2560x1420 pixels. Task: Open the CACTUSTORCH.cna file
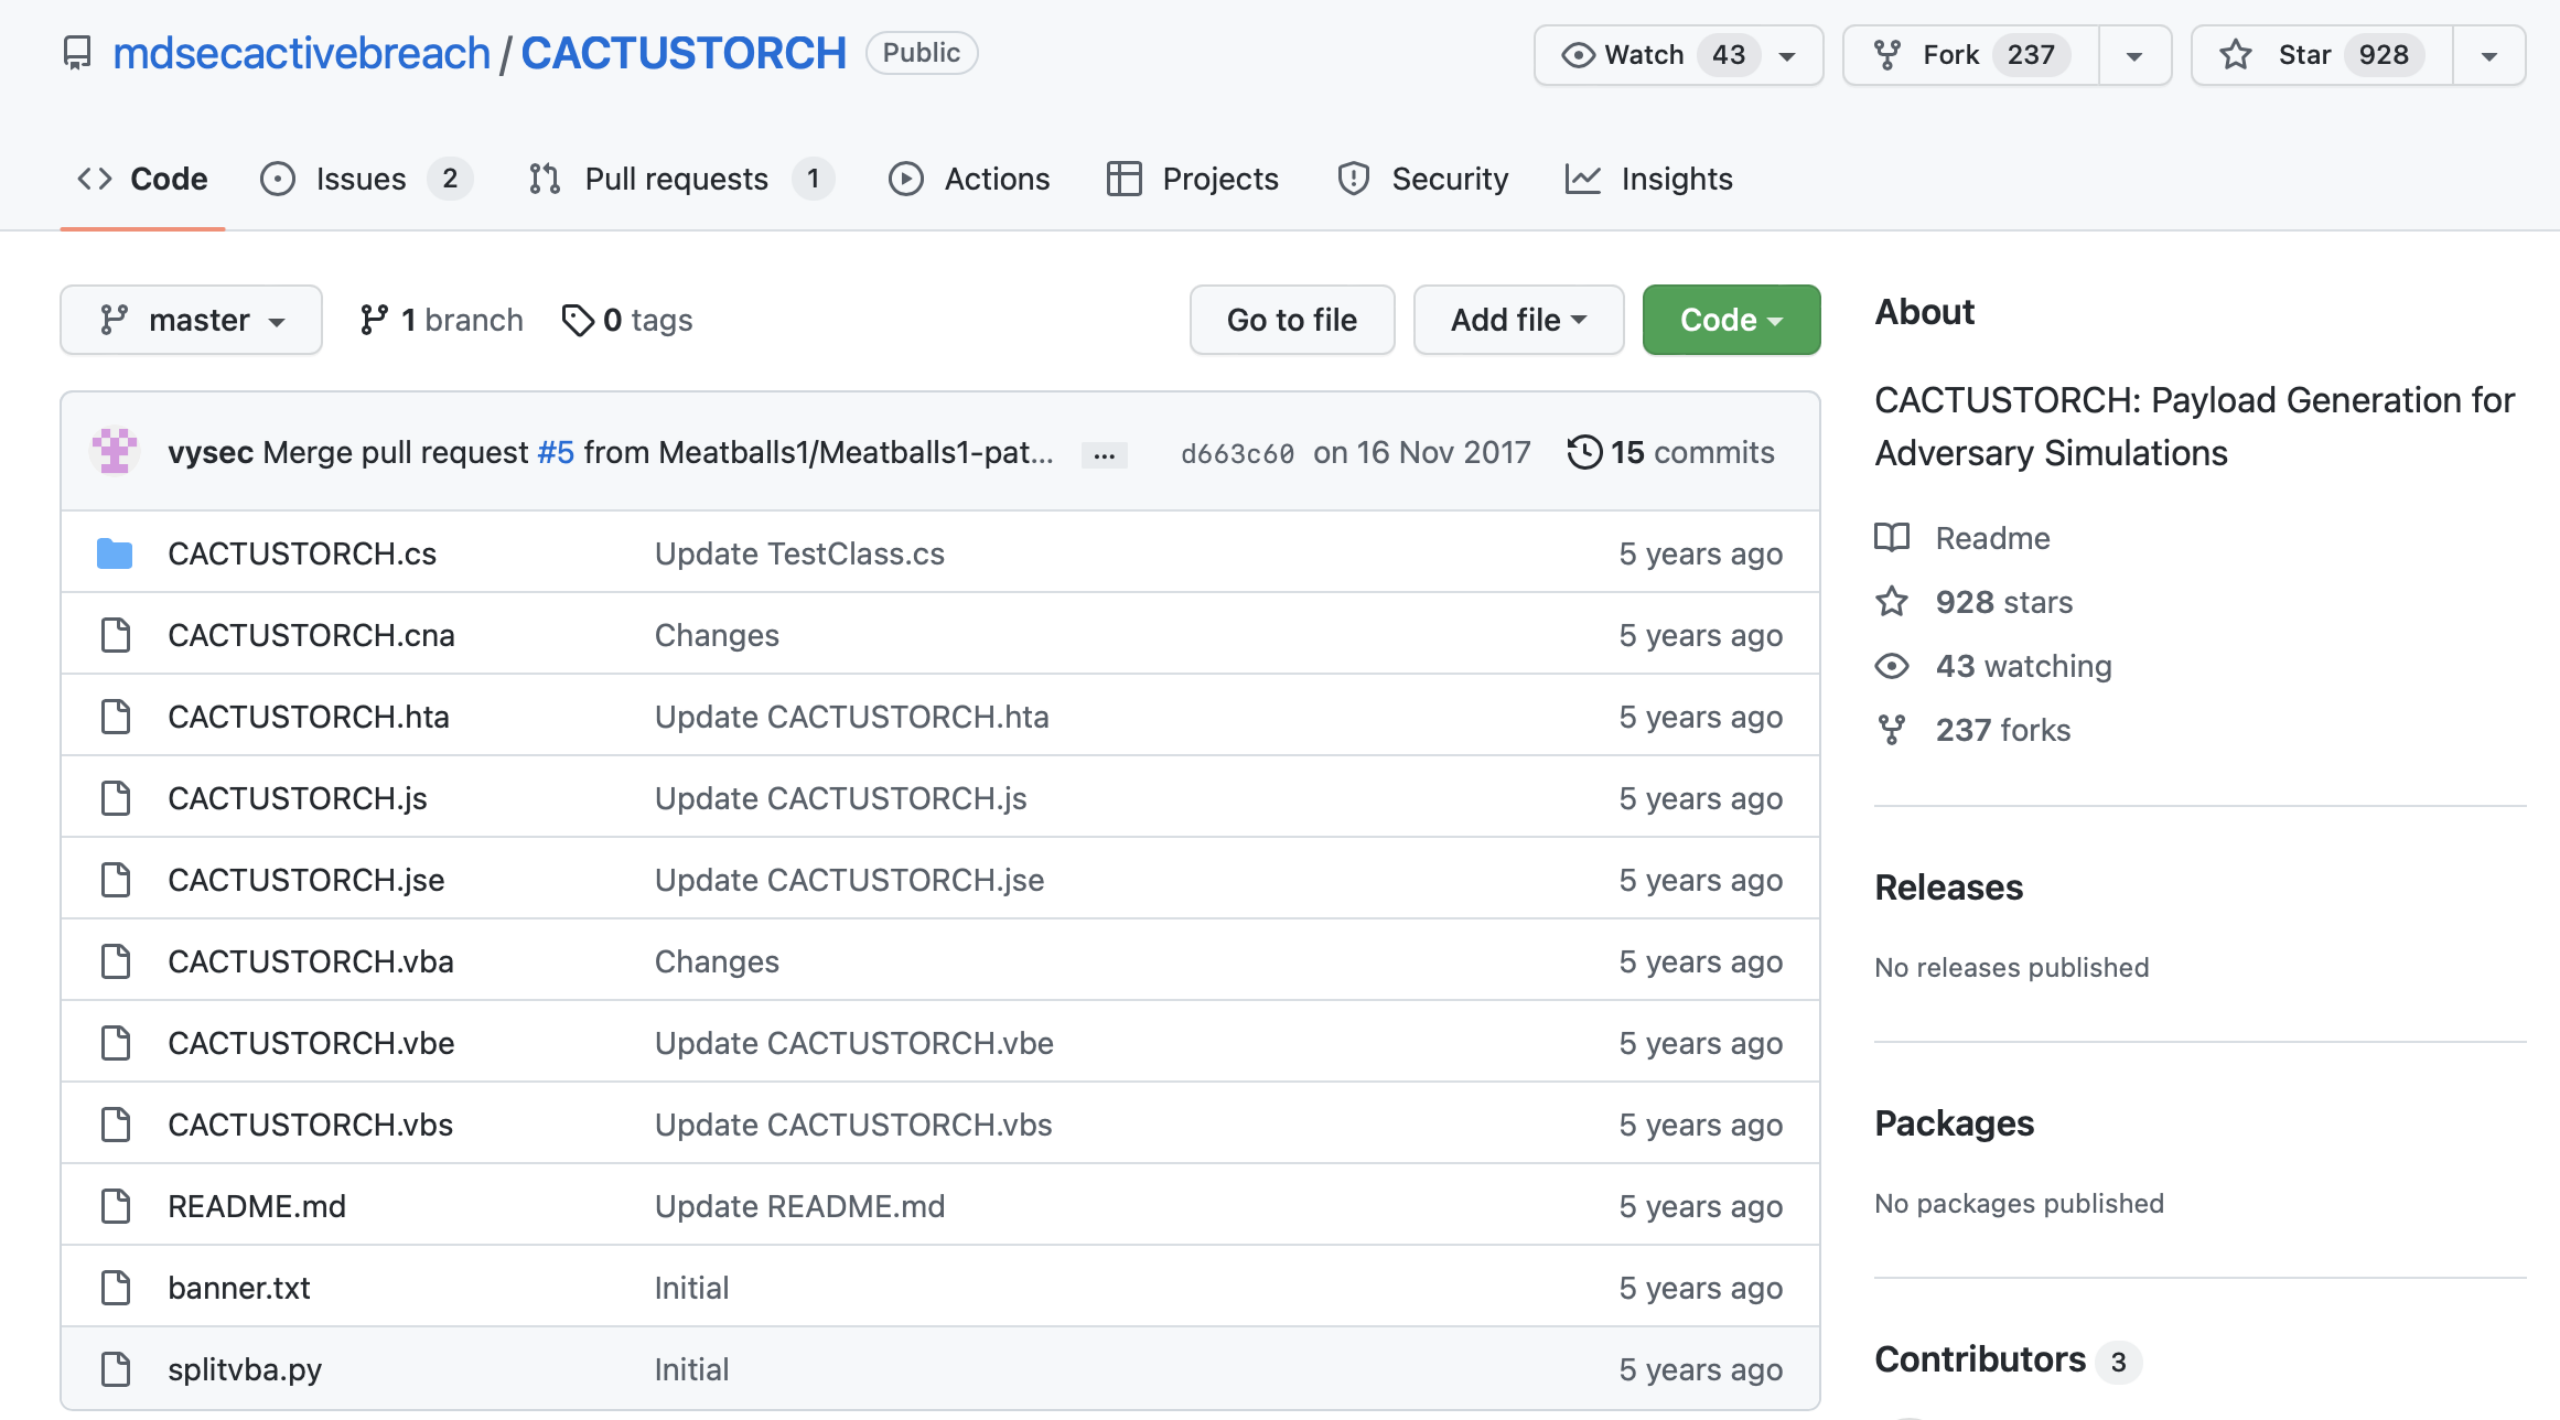click(x=311, y=635)
